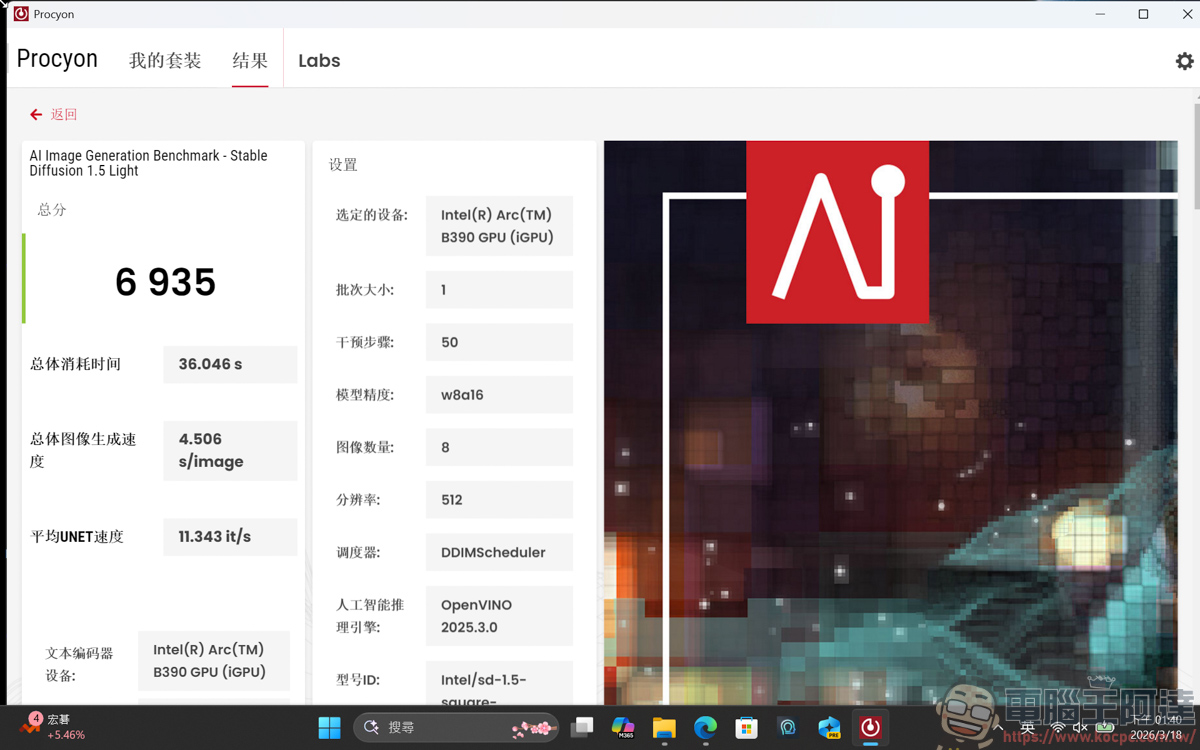The image size is (1200, 750).
Task: Launch the blue PRE-badged app from taskbar
Action: point(828,727)
